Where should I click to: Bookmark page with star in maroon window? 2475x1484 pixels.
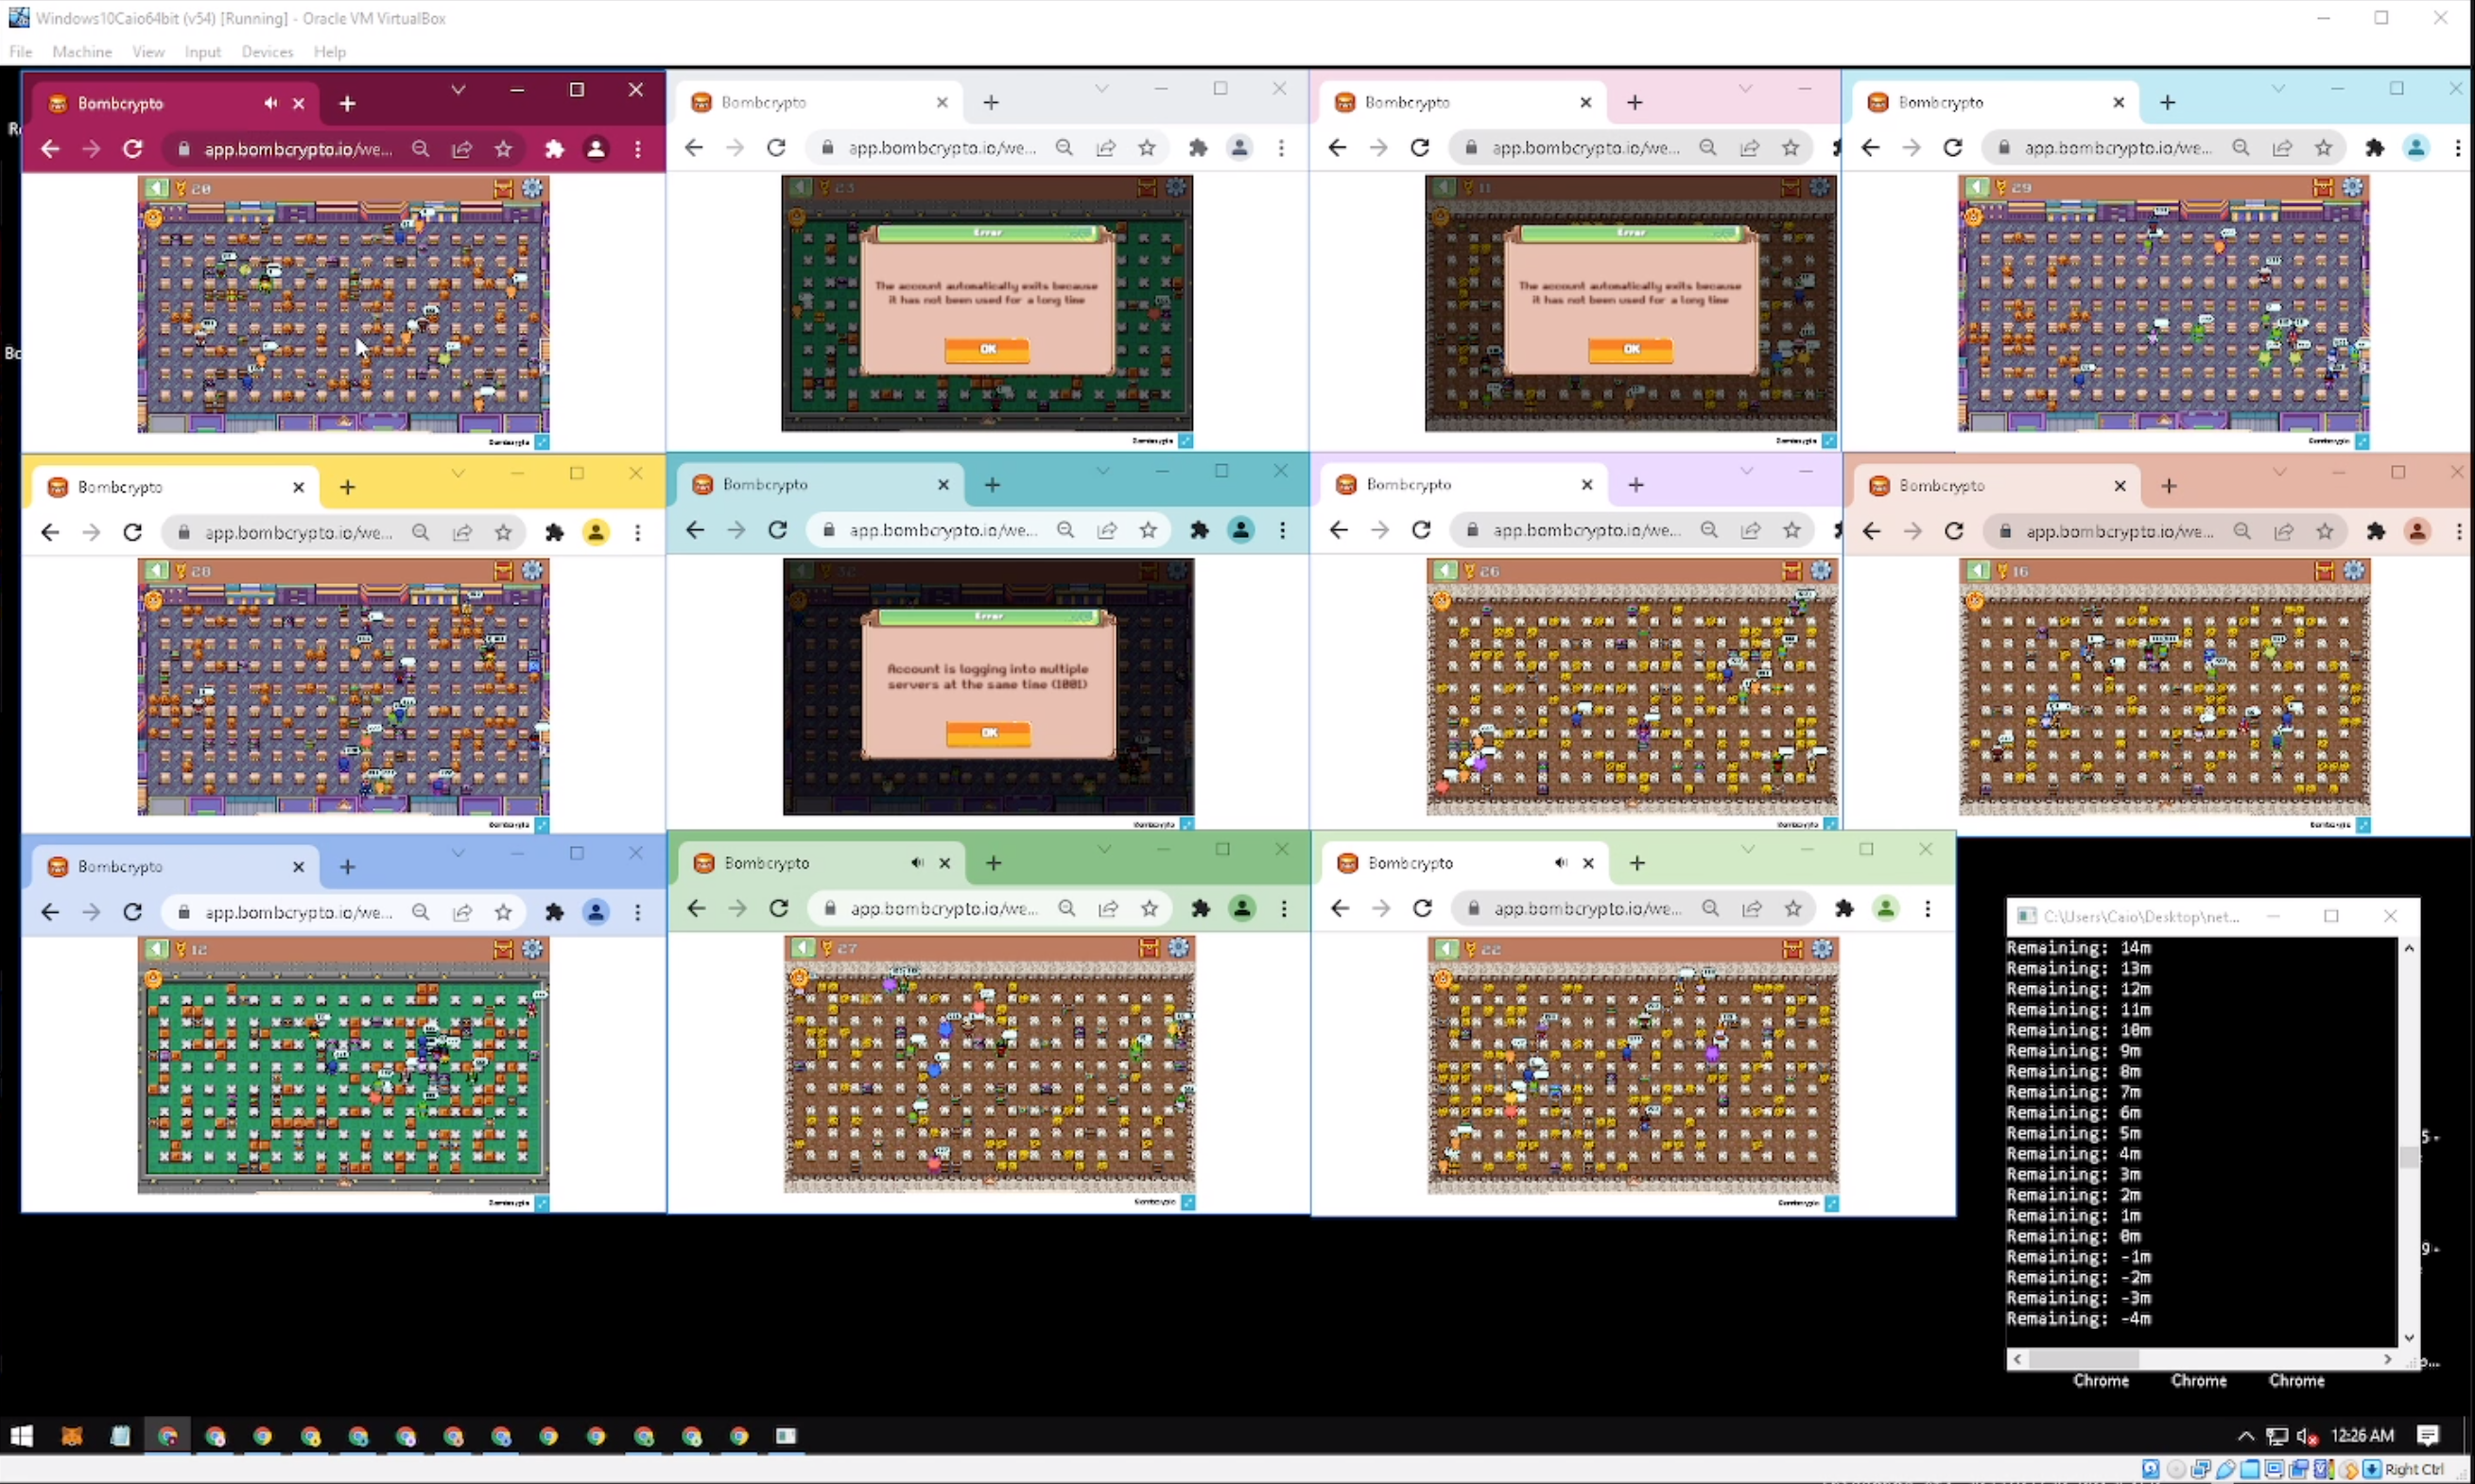(503, 149)
